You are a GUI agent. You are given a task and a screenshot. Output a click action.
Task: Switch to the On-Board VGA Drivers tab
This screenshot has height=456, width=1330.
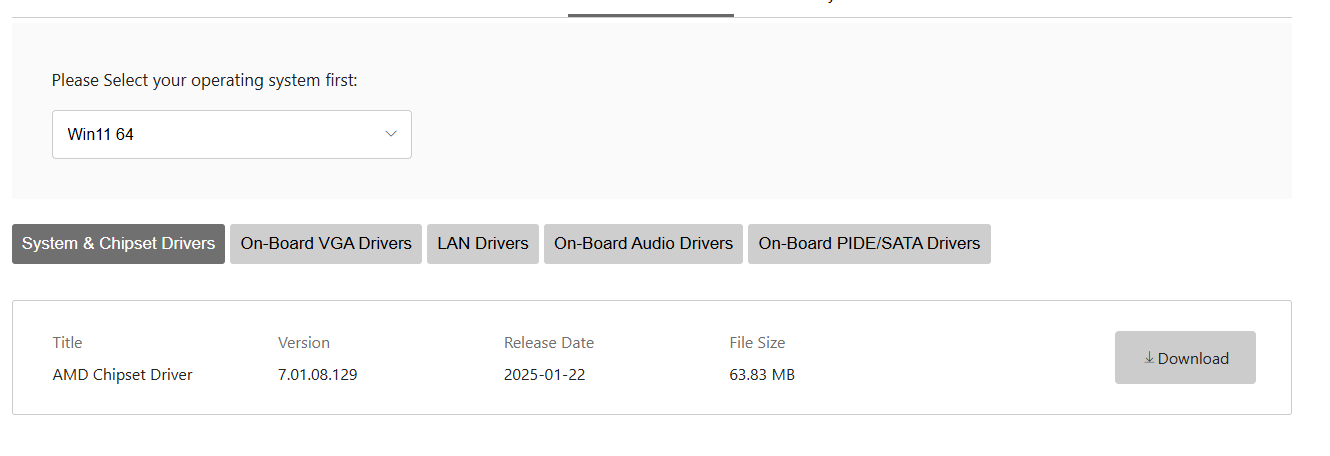coord(326,244)
